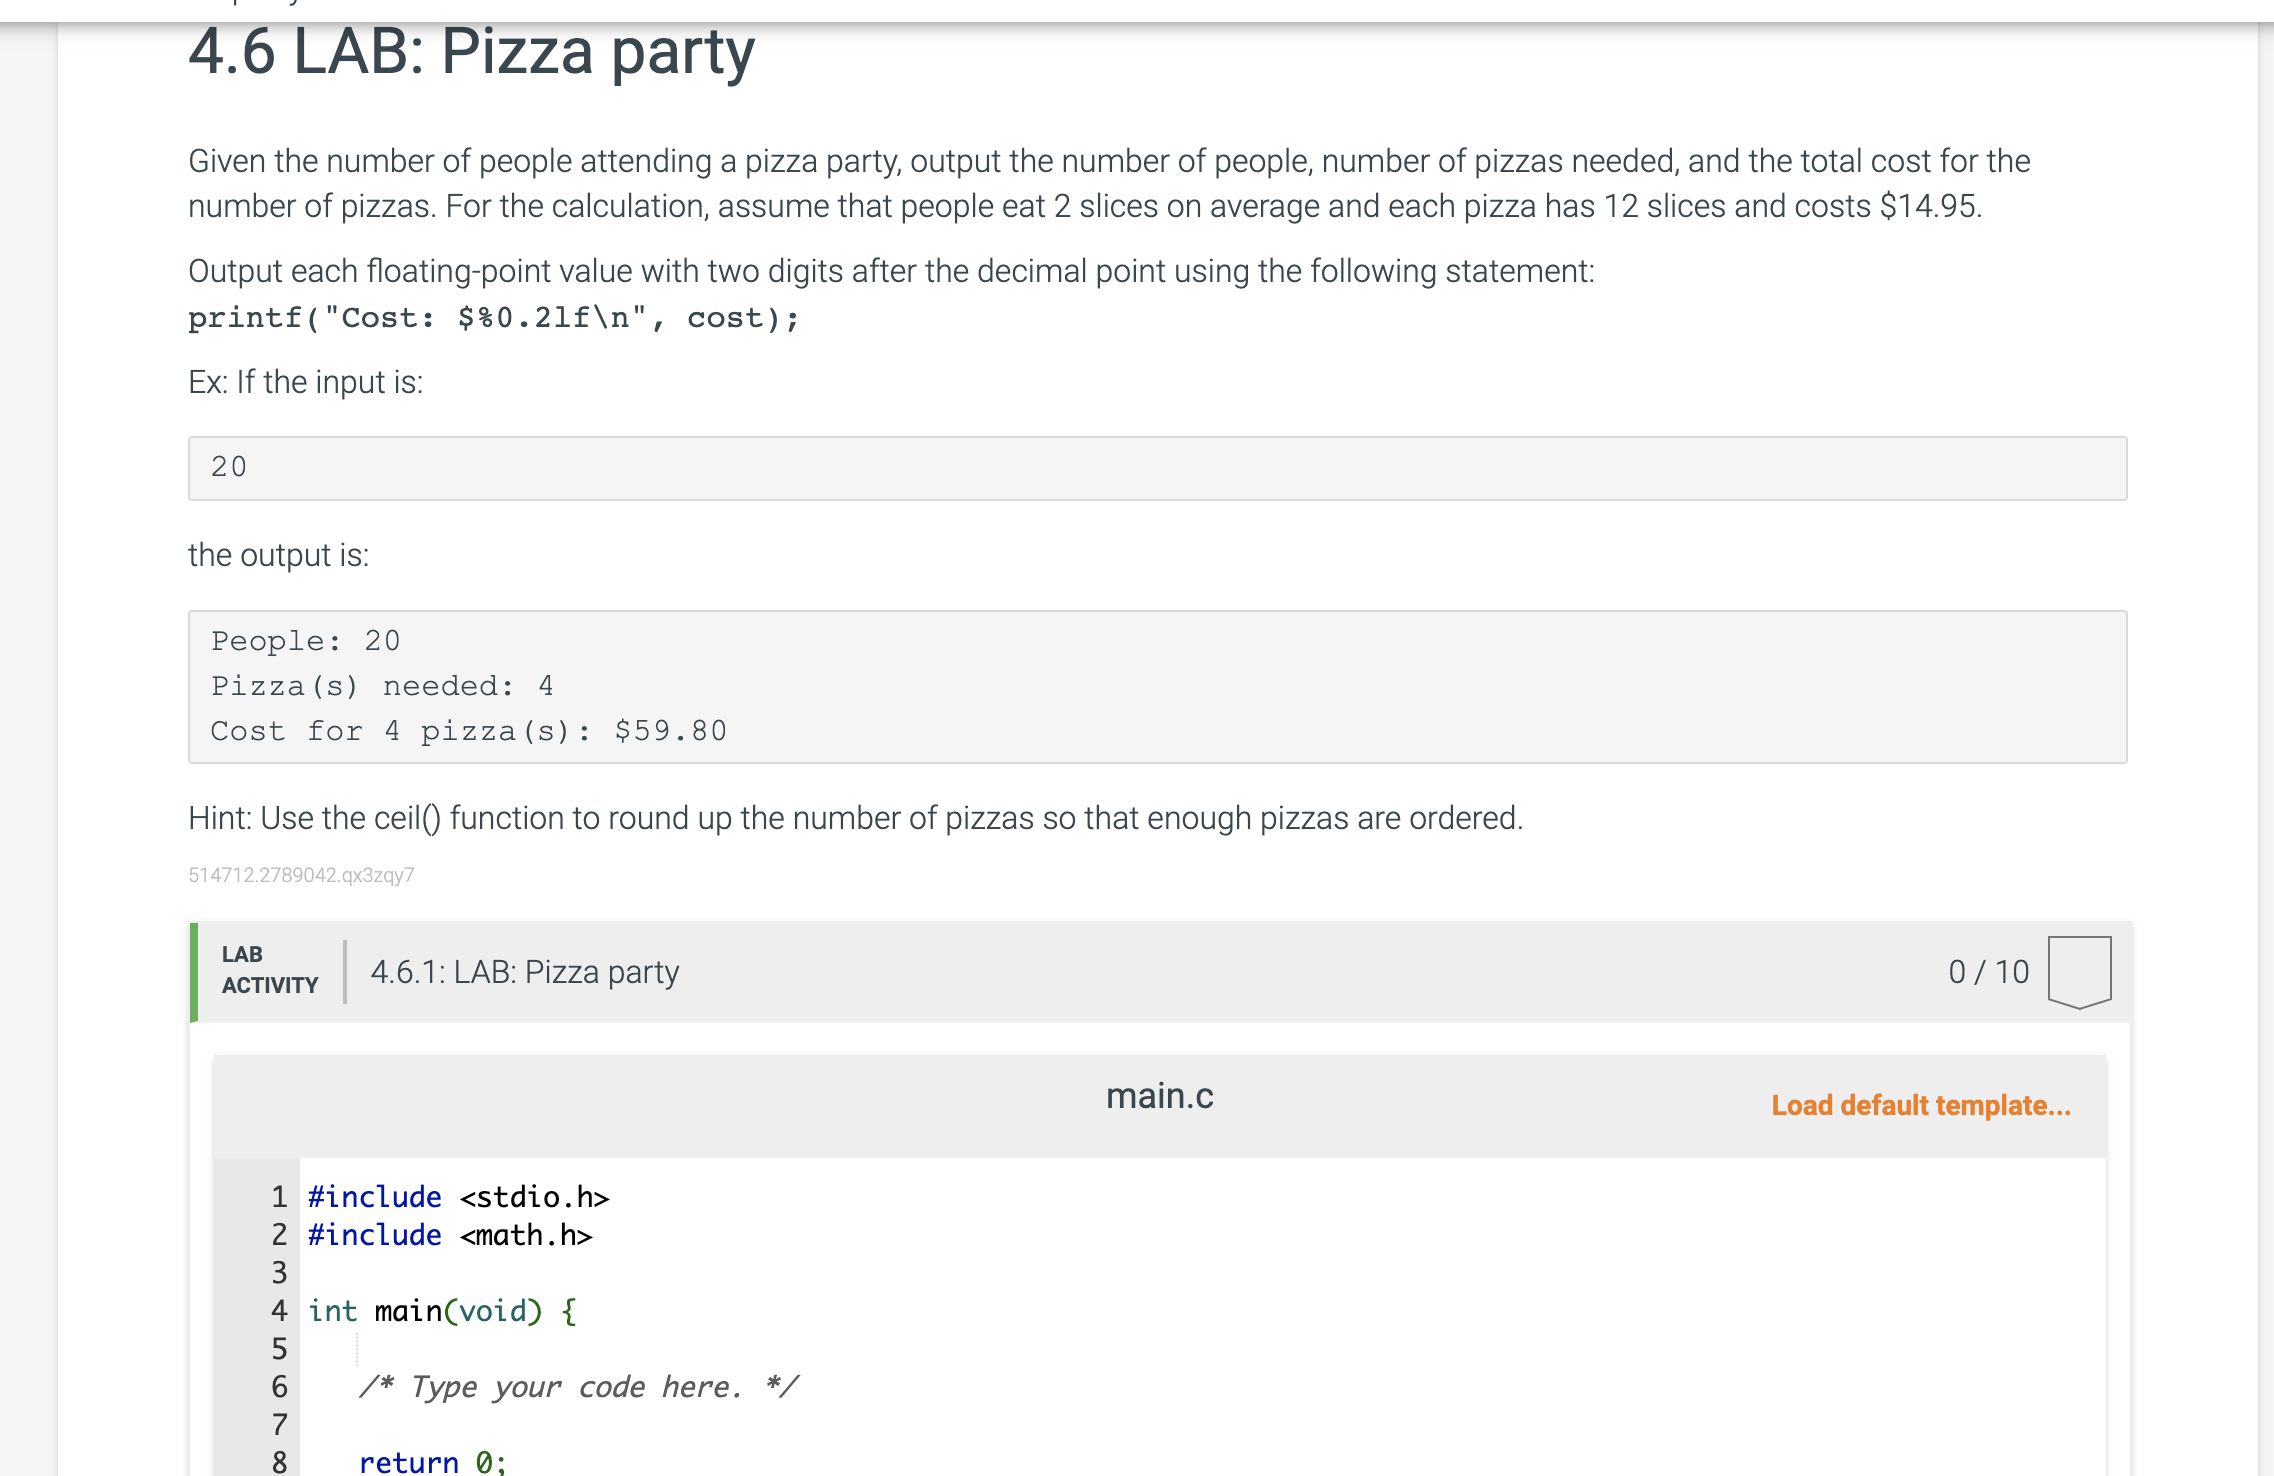Click the Load default template... link
Screen dimensions: 2274x1476
coord(1920,1106)
